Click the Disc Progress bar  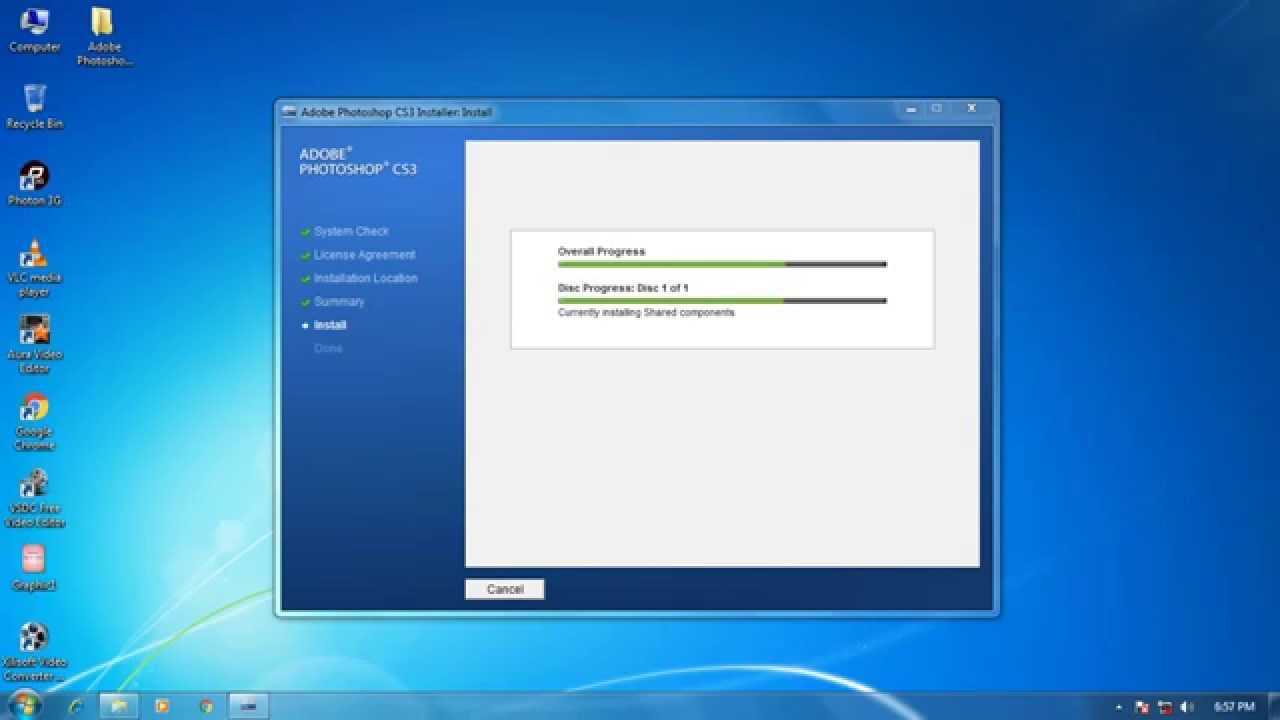click(x=722, y=300)
